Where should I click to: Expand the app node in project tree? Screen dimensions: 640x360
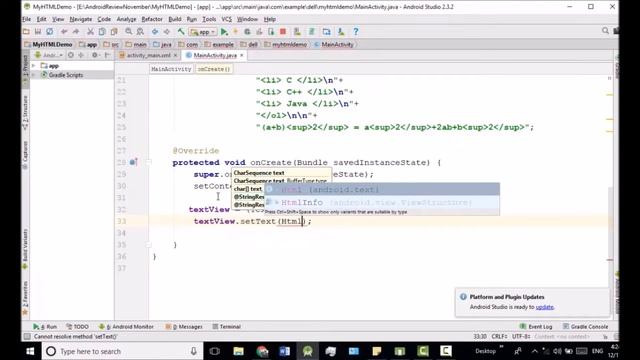(34, 66)
